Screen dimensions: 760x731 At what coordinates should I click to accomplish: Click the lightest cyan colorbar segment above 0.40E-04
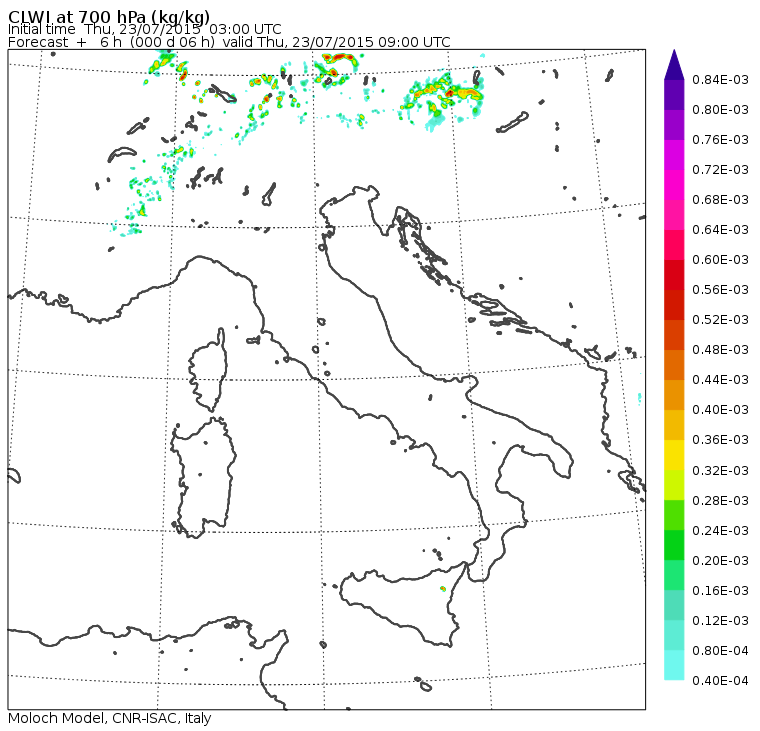pyautogui.click(x=674, y=666)
